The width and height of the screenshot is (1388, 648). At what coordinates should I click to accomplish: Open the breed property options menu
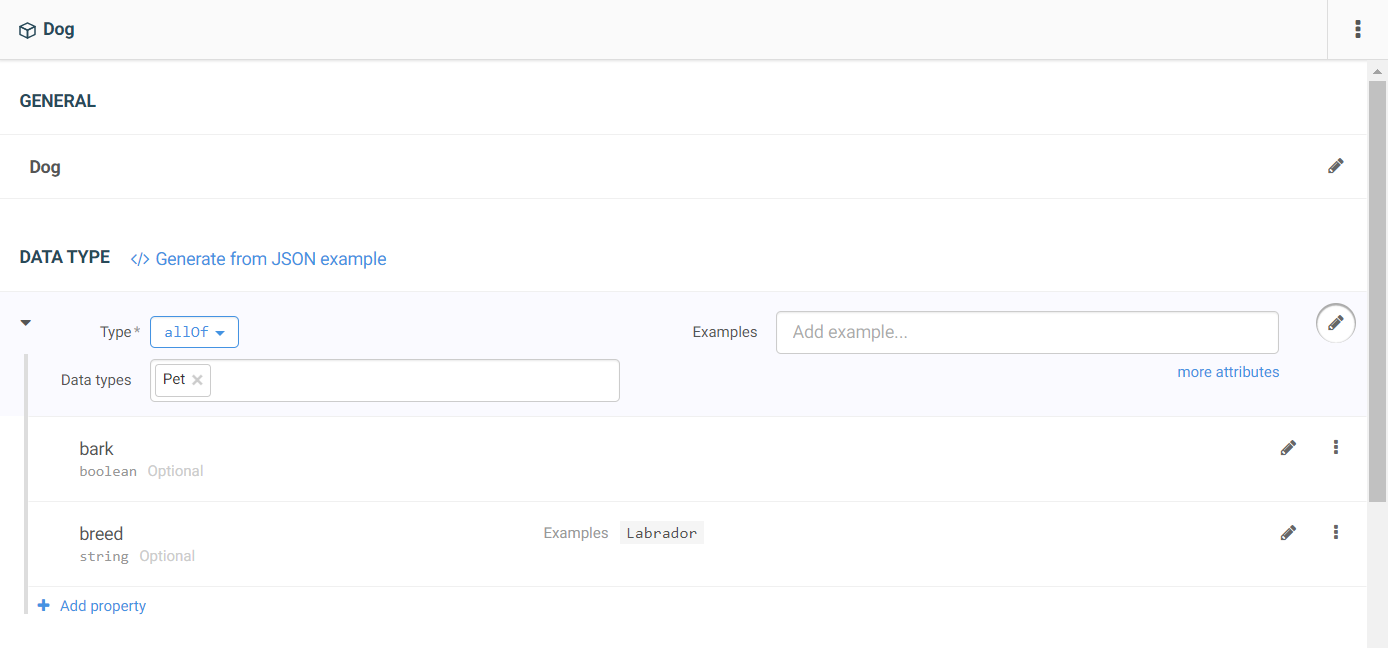point(1335,533)
